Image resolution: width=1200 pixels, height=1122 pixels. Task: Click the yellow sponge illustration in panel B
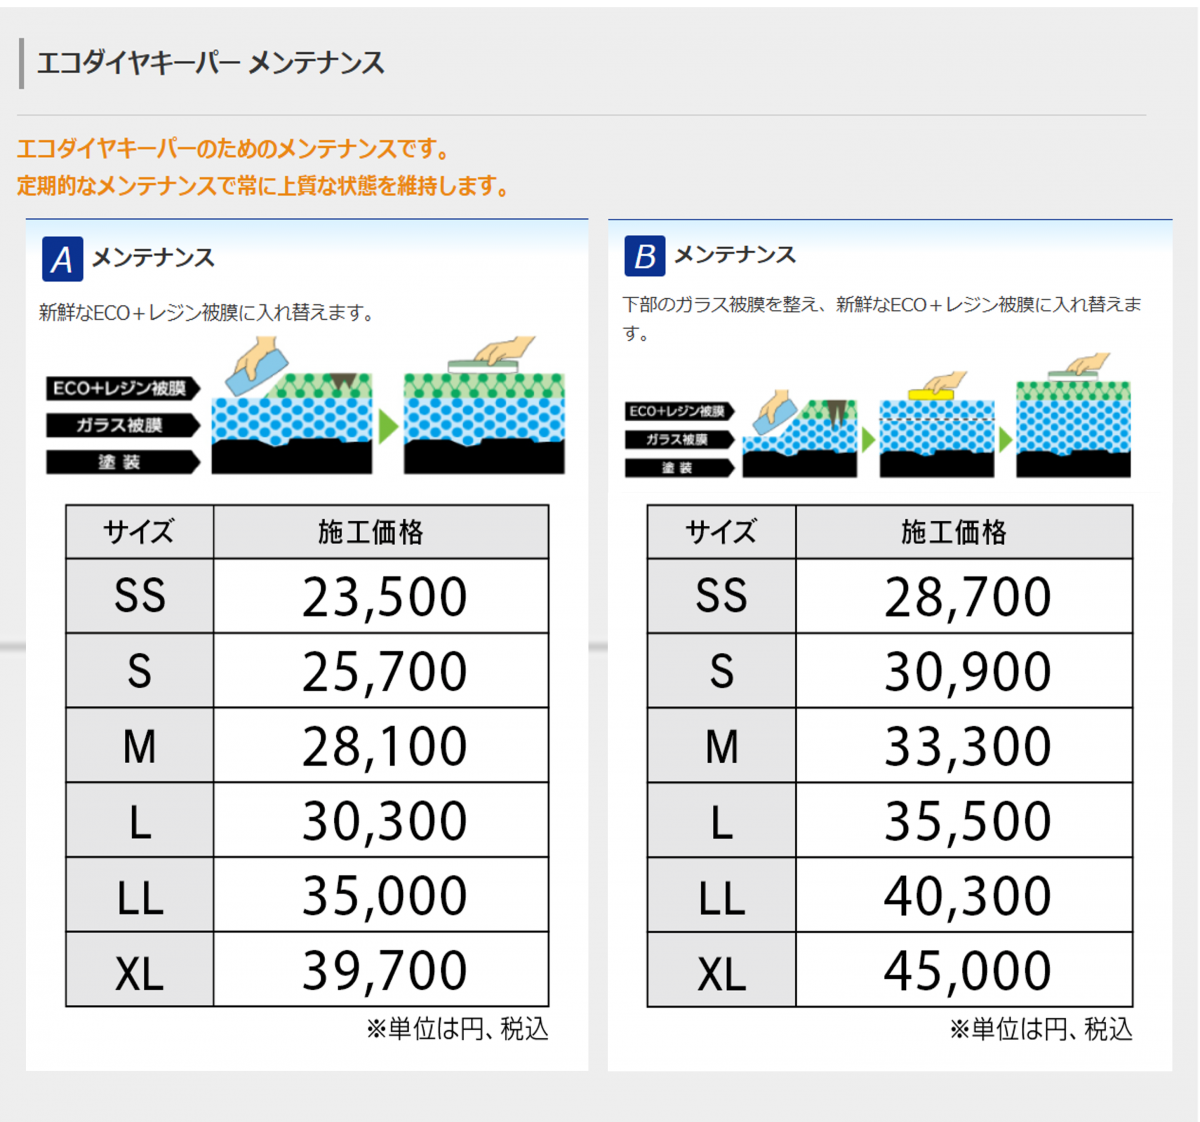click(931, 393)
